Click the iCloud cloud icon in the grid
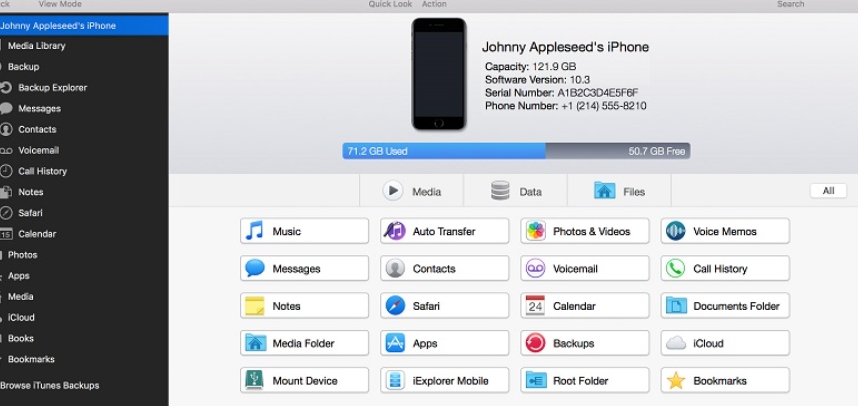 (676, 344)
